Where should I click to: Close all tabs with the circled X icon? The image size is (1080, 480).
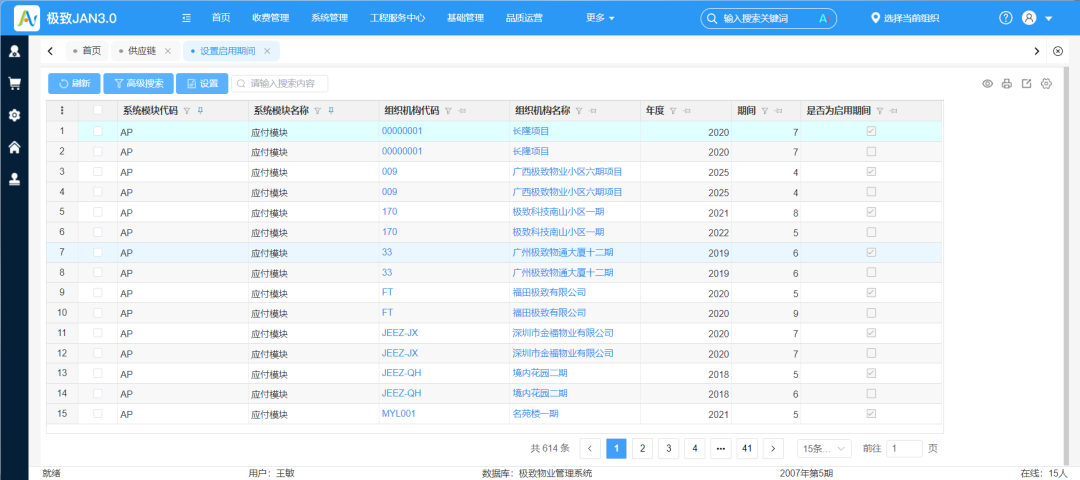tap(1058, 51)
